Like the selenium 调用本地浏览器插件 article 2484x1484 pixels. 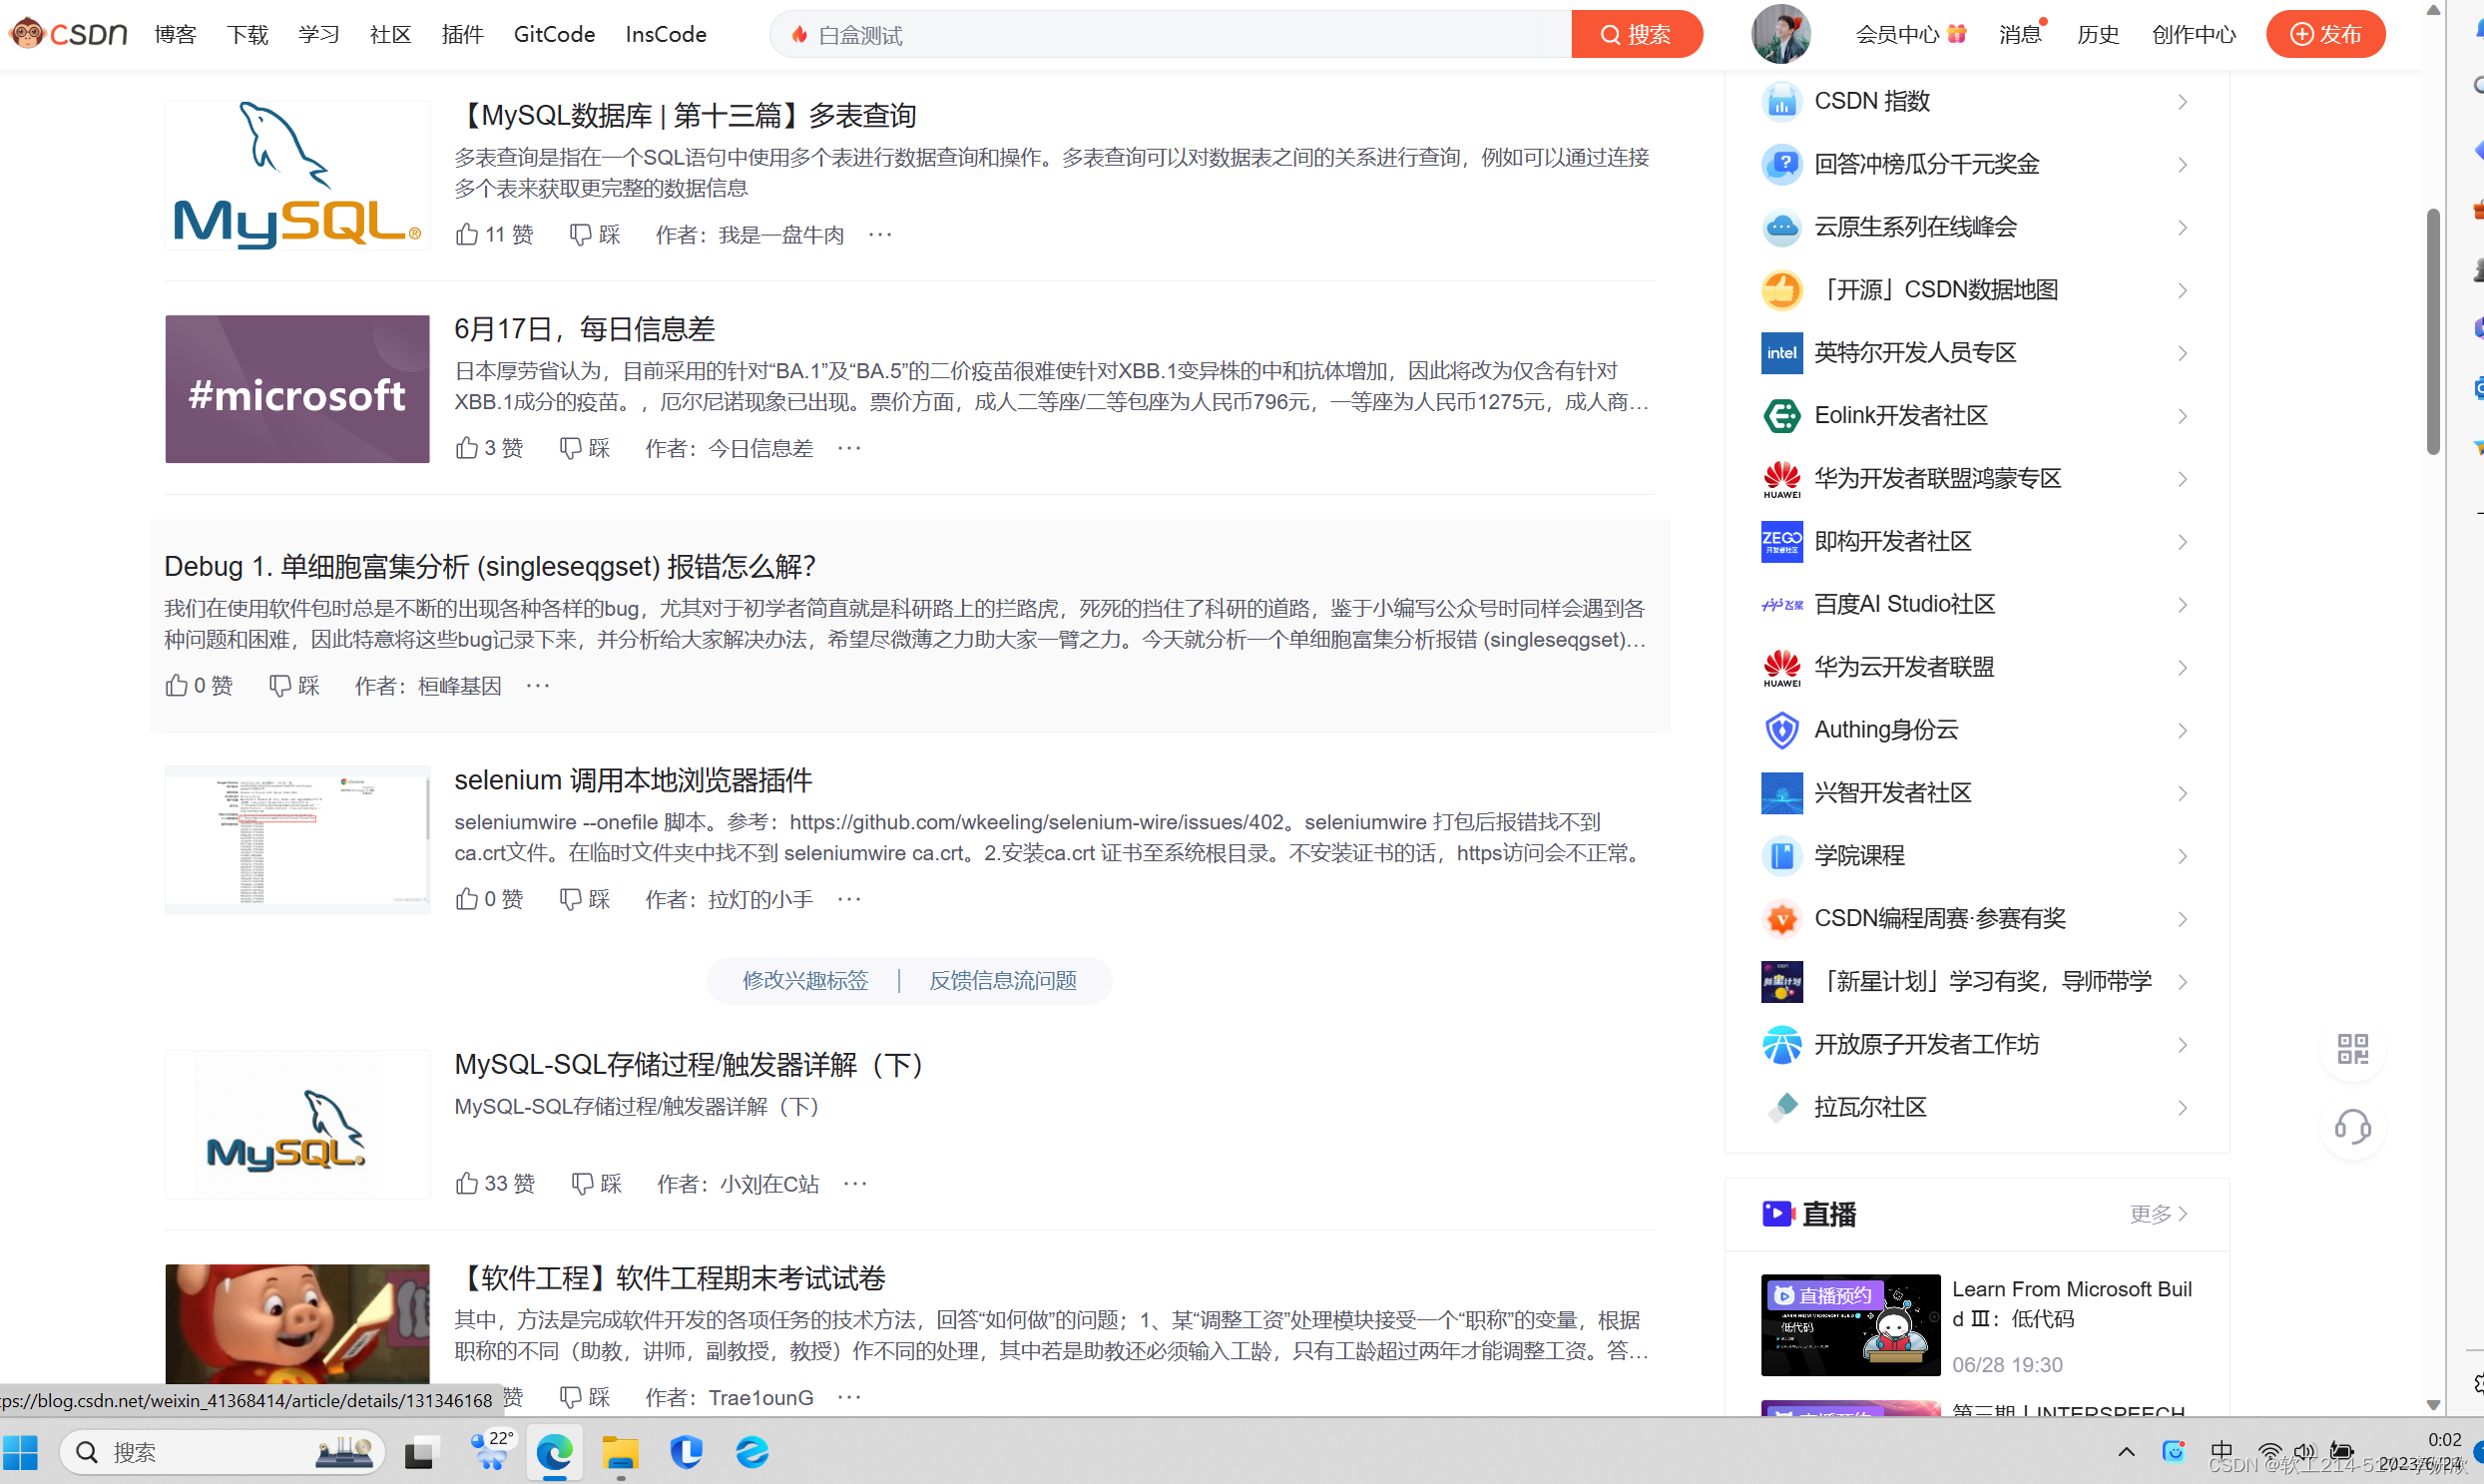coord(489,899)
